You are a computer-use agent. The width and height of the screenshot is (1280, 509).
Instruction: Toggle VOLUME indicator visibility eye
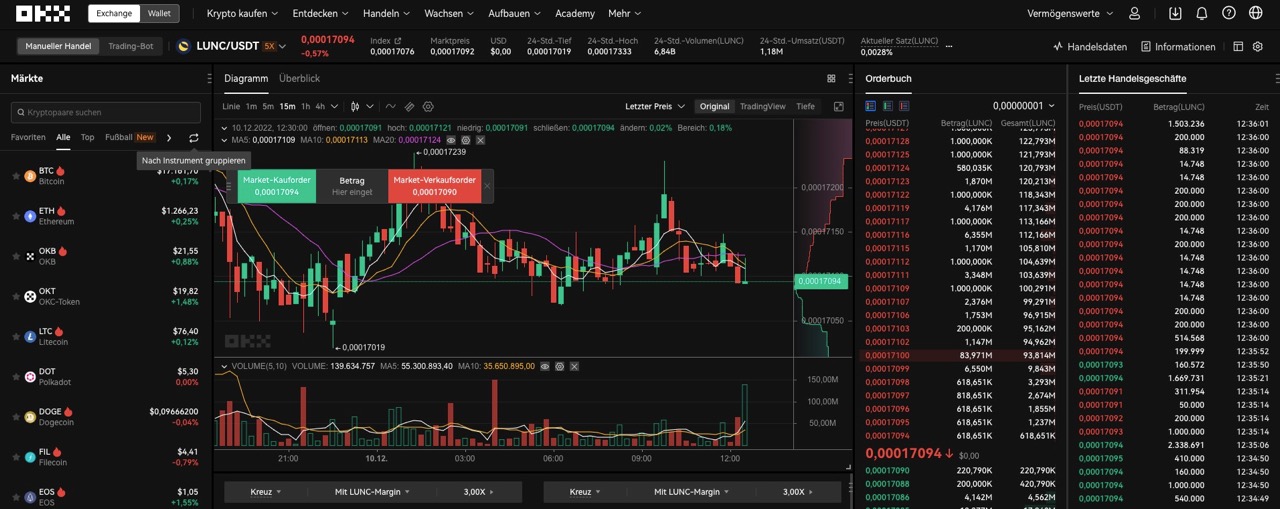[x=545, y=366]
